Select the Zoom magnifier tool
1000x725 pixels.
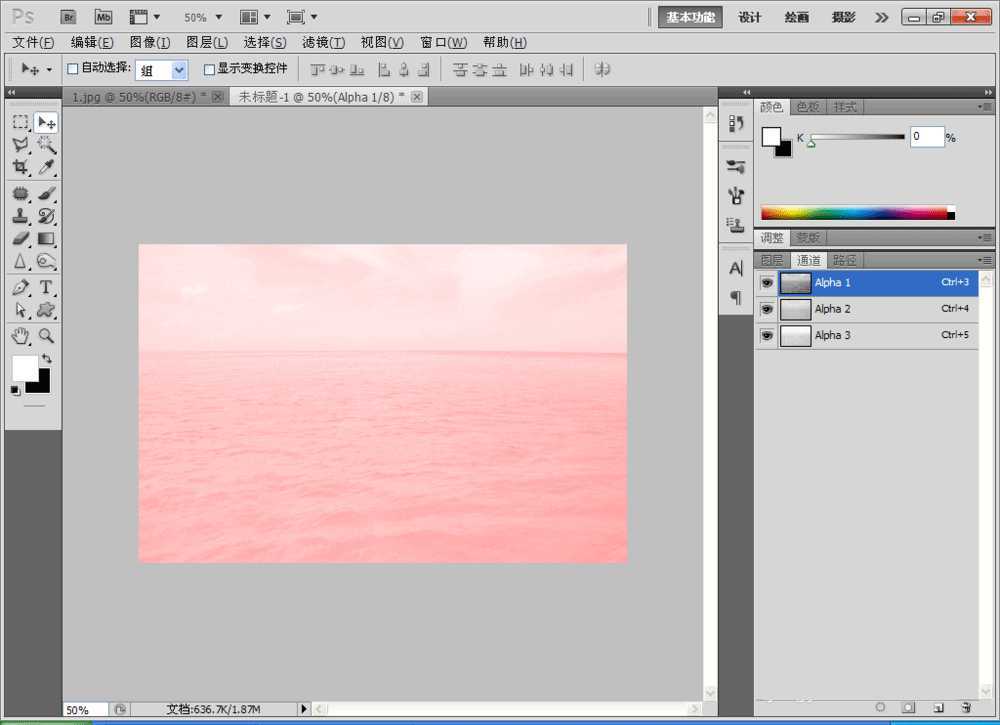[46, 335]
